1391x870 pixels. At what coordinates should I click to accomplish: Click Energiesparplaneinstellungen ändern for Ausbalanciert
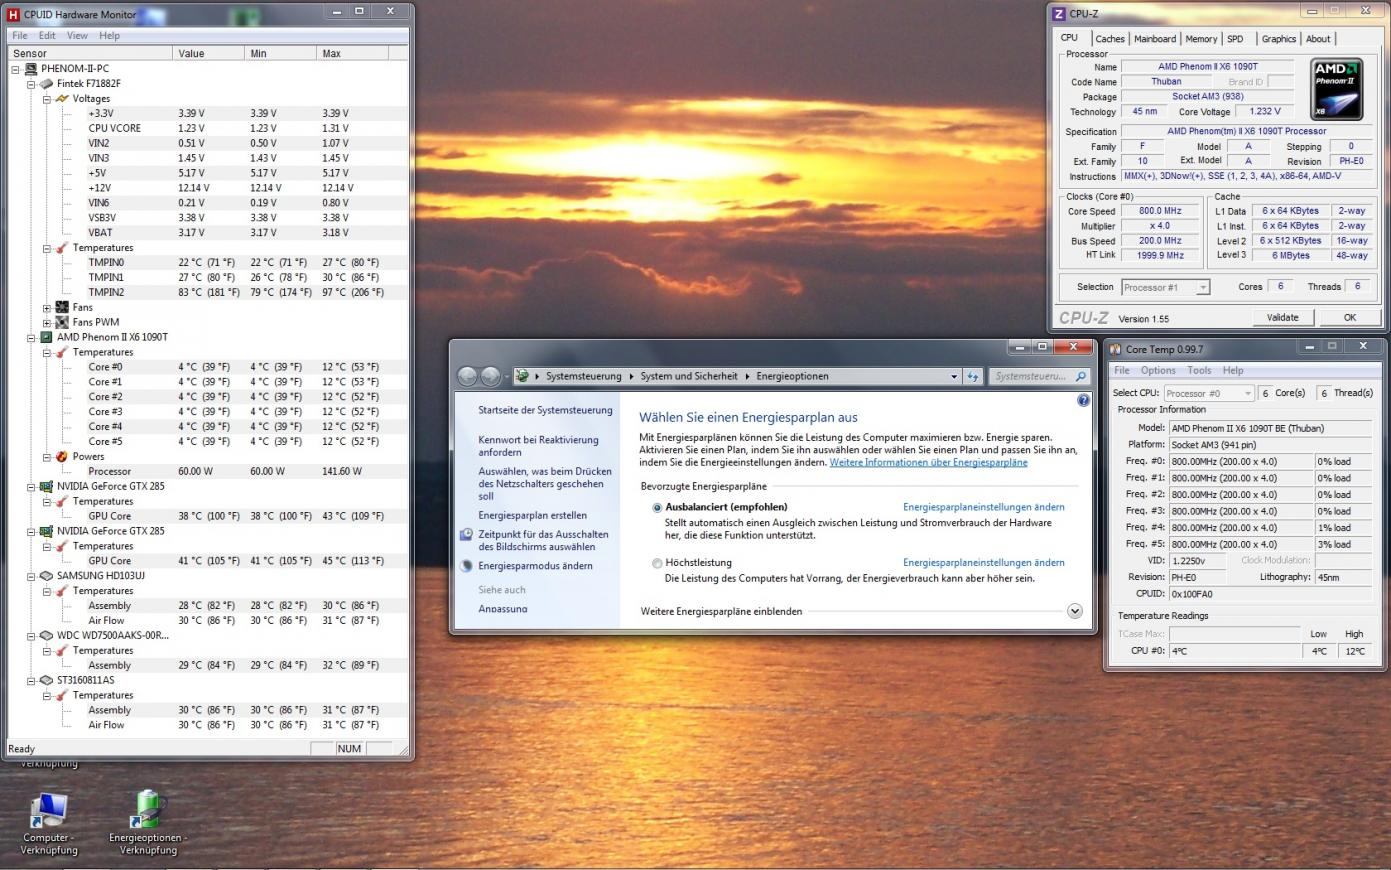(983, 507)
